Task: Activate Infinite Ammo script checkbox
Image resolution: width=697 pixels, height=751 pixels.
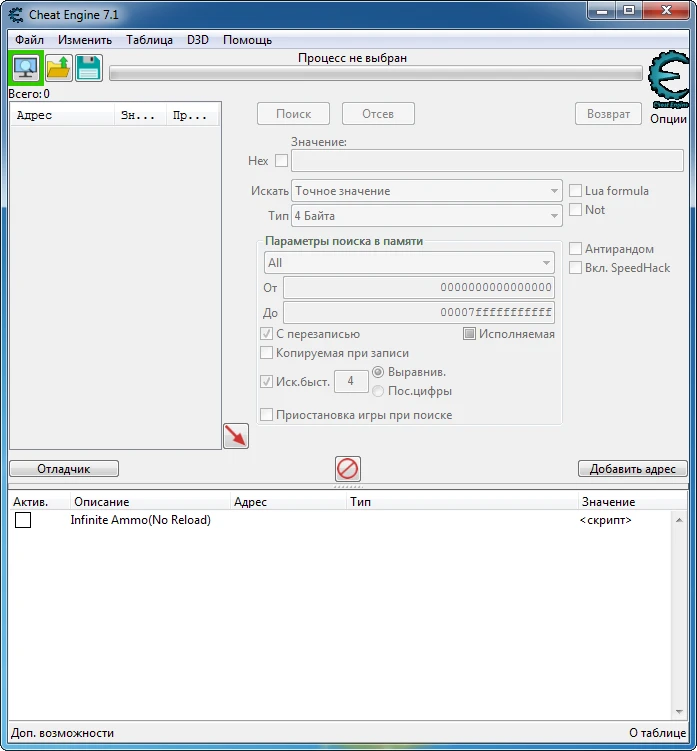Action: pos(23,520)
